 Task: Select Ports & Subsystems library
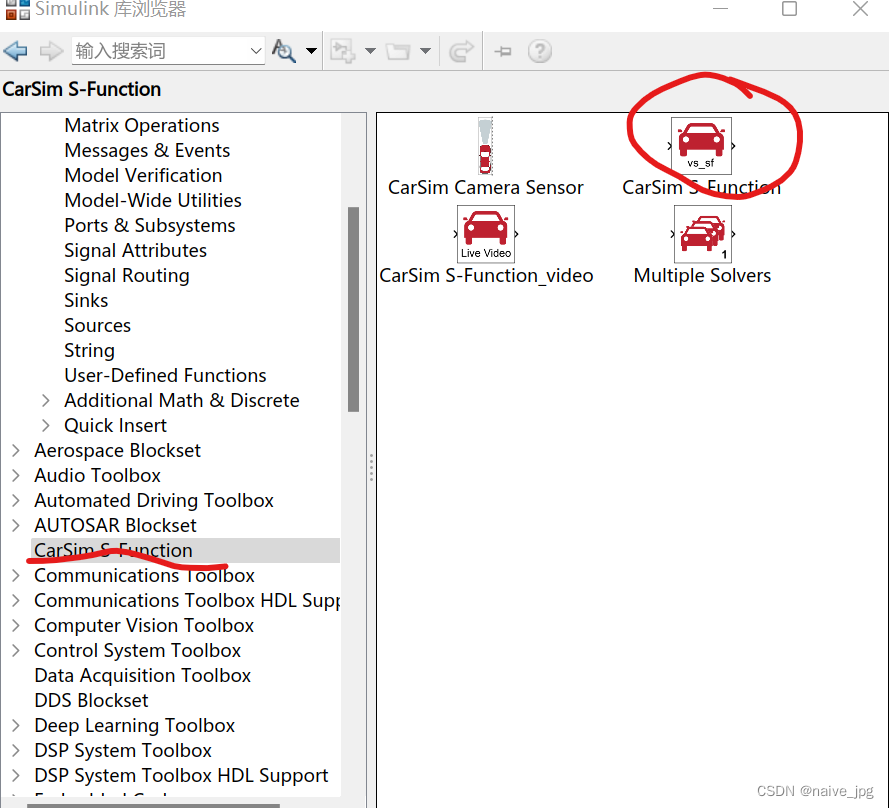coord(150,225)
